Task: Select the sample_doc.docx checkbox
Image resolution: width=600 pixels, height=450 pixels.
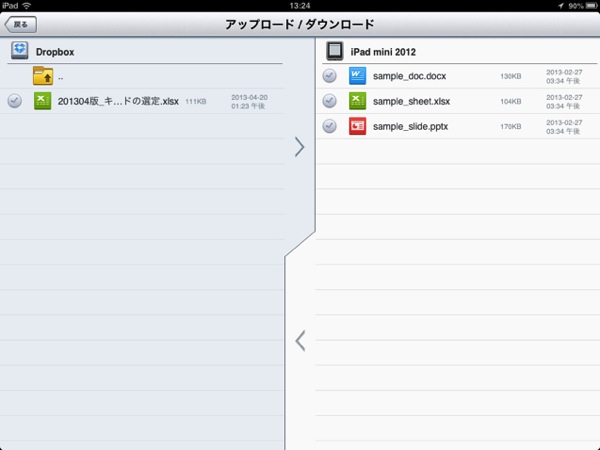Action: tap(329, 76)
